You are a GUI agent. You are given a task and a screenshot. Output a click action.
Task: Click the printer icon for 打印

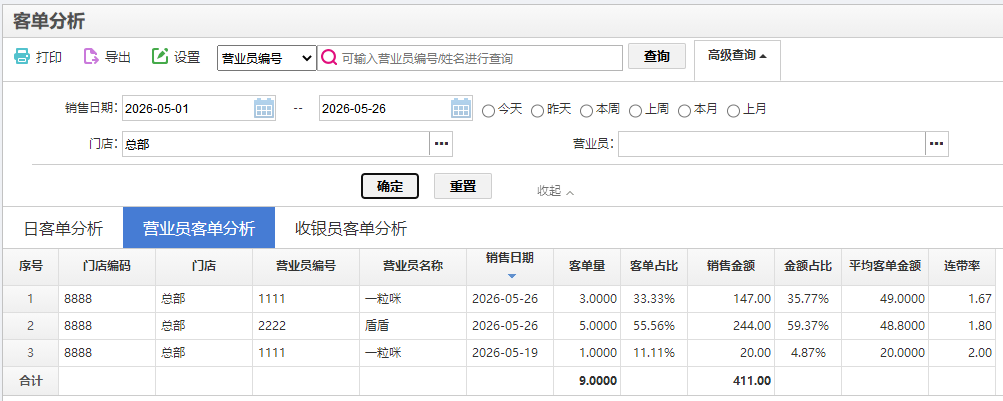[x=22, y=56]
